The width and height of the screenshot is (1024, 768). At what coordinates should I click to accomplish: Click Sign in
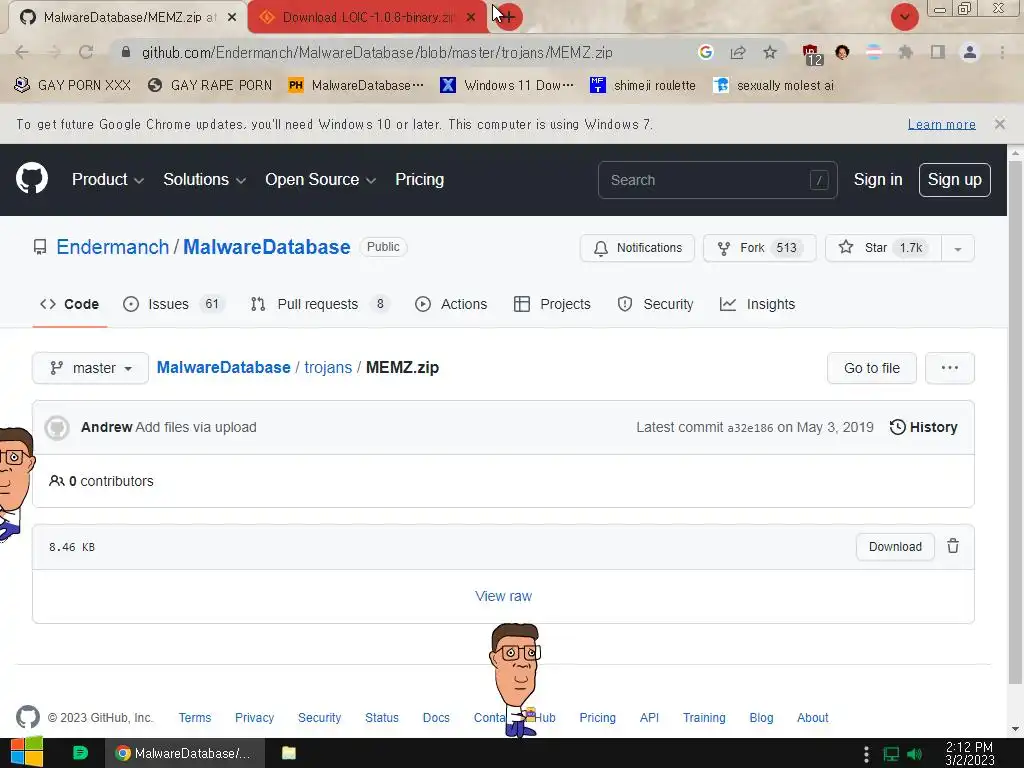[x=878, y=180]
